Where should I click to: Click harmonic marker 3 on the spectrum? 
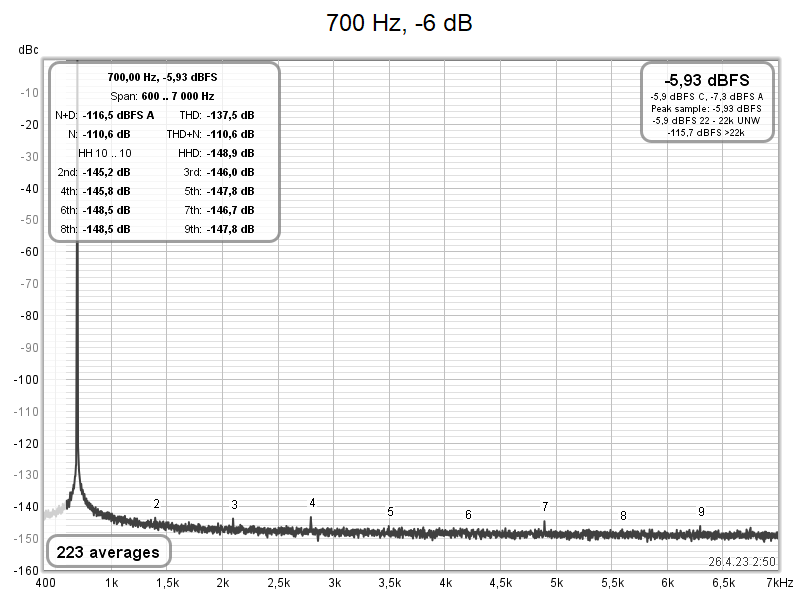pyautogui.click(x=234, y=505)
